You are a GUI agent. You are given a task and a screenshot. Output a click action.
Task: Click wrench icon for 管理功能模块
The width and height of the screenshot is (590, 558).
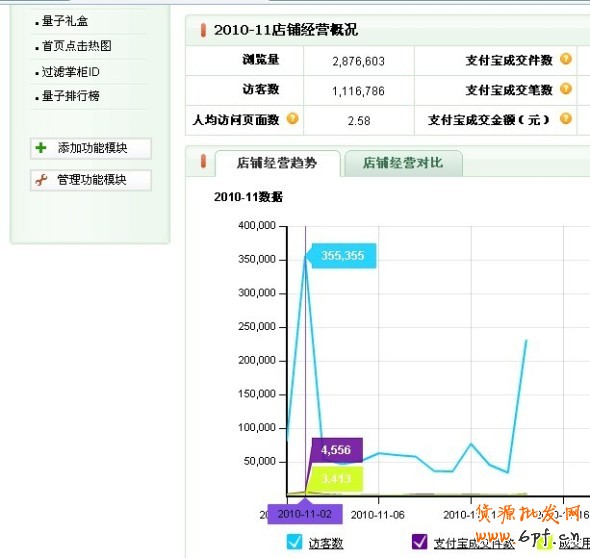point(41,180)
